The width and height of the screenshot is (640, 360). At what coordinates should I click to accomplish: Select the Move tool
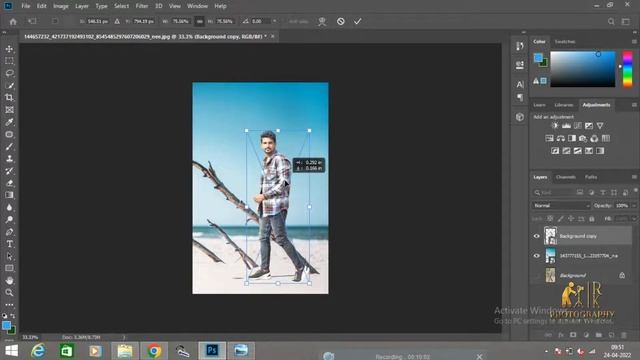(9, 49)
